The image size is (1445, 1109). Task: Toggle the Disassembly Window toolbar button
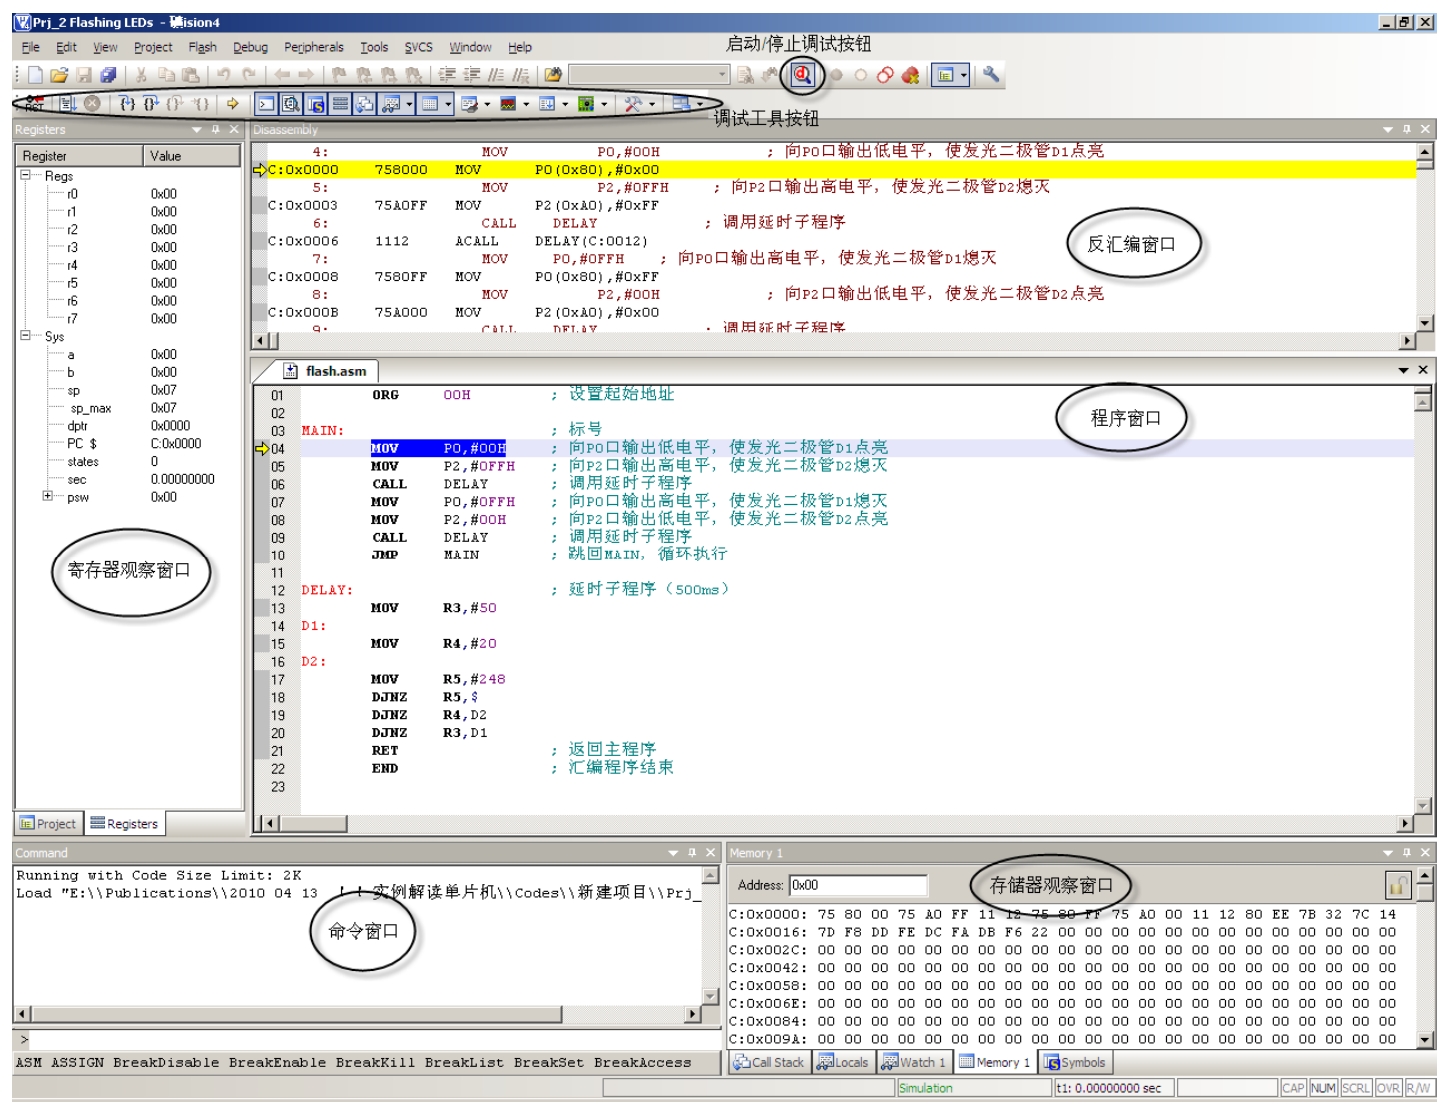click(x=290, y=103)
